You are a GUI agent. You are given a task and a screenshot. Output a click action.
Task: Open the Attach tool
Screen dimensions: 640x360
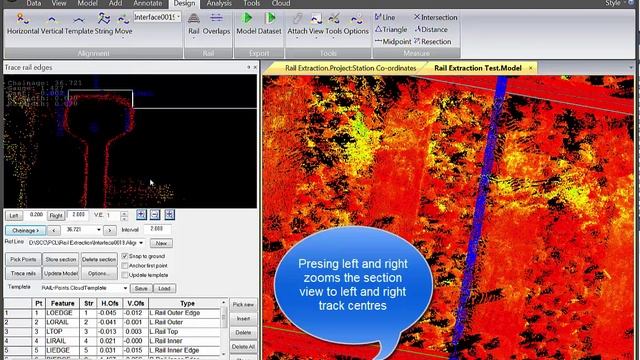(x=297, y=24)
